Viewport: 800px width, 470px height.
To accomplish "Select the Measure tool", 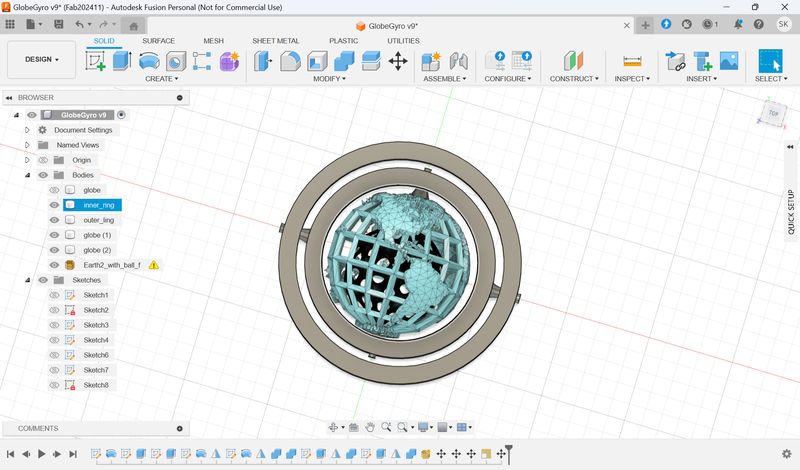I will point(632,61).
